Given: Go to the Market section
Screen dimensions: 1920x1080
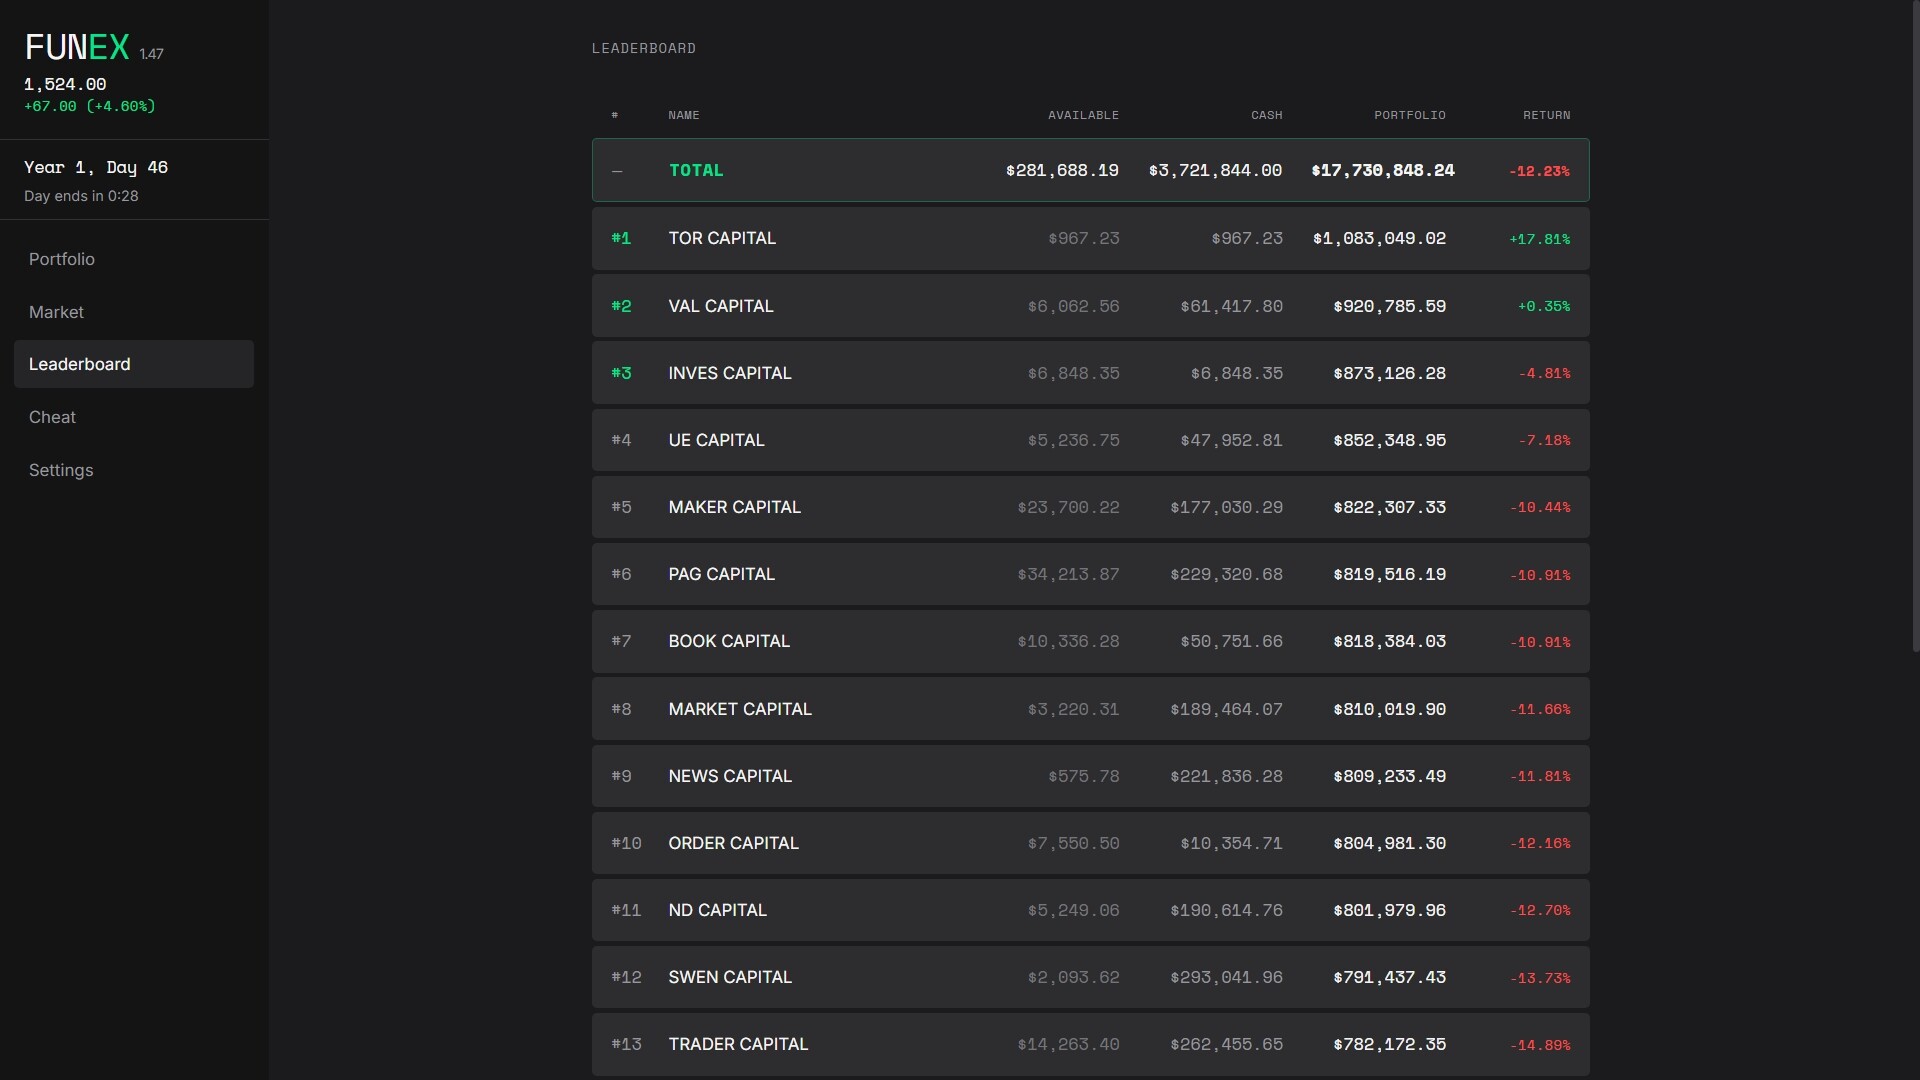Looking at the screenshot, I should pyautogui.click(x=133, y=312).
